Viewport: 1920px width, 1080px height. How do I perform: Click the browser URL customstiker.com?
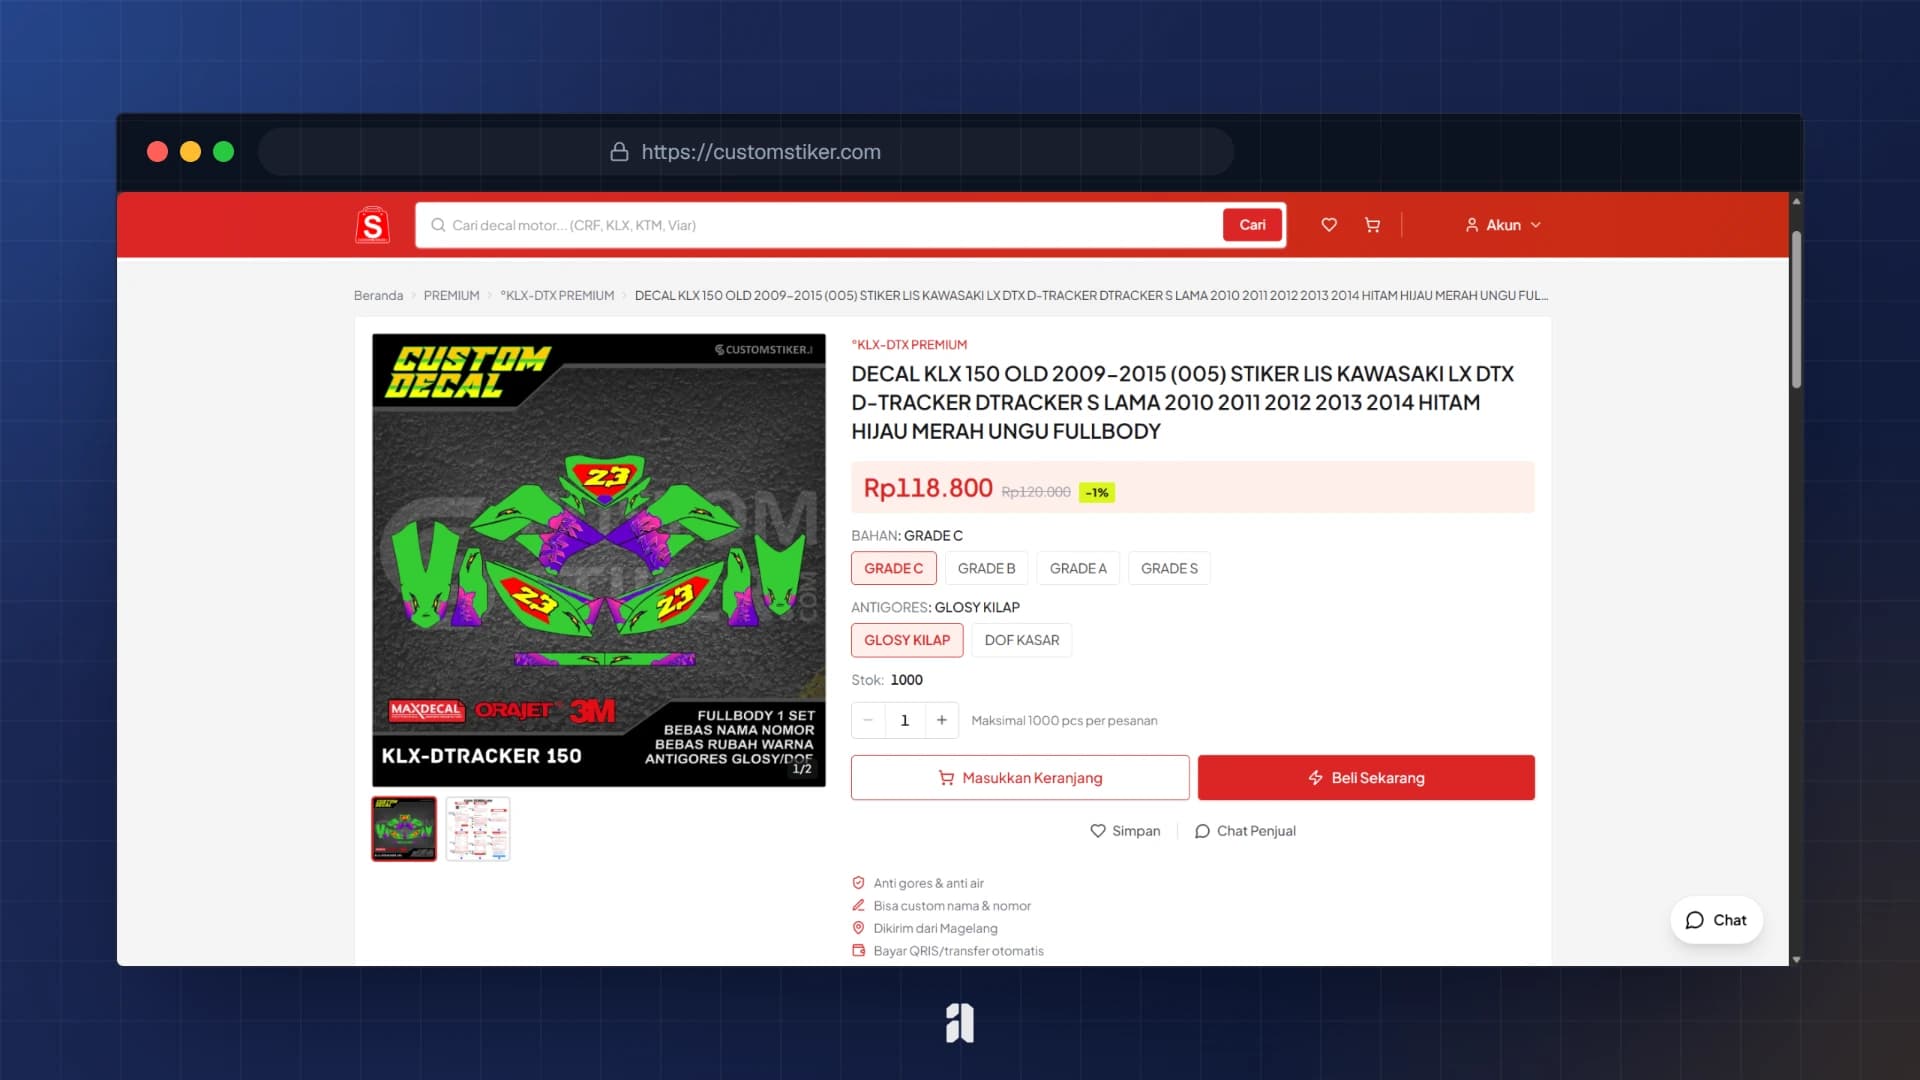click(x=761, y=152)
